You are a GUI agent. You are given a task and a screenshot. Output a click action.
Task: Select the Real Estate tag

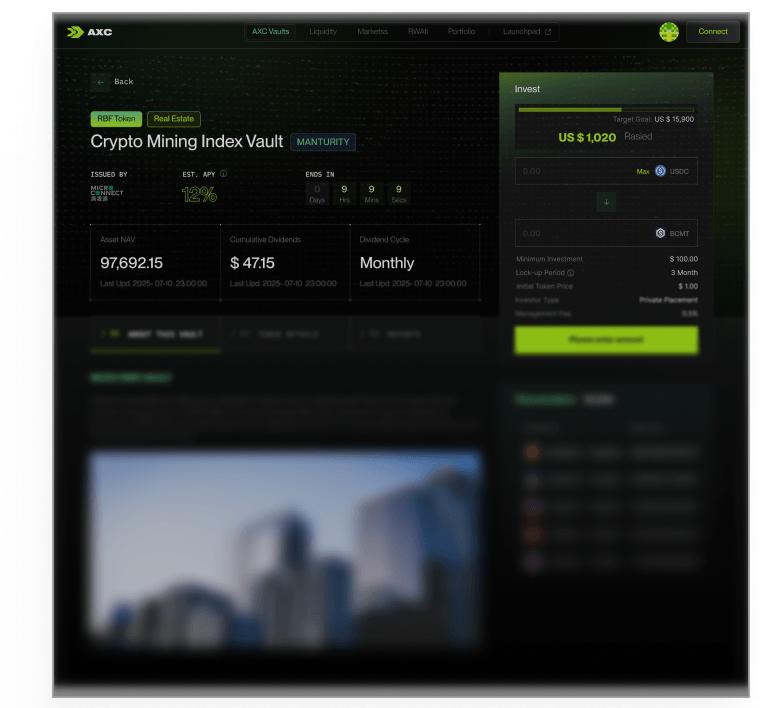174,118
